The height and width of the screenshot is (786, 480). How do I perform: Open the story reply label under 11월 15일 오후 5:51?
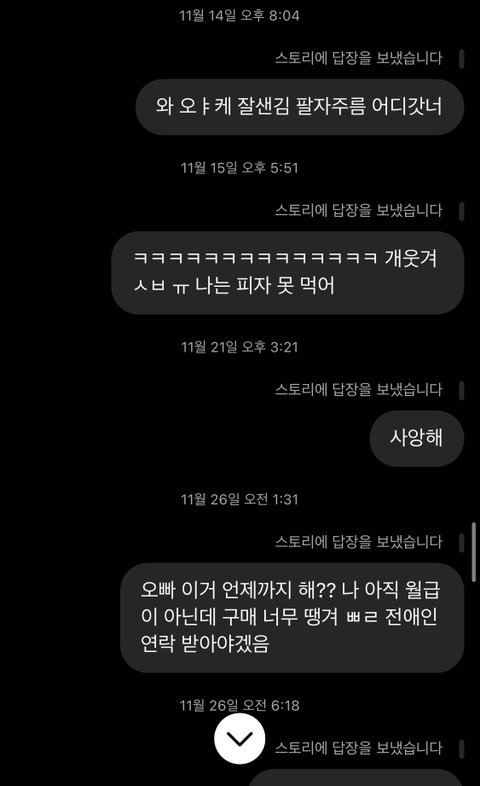(359, 211)
